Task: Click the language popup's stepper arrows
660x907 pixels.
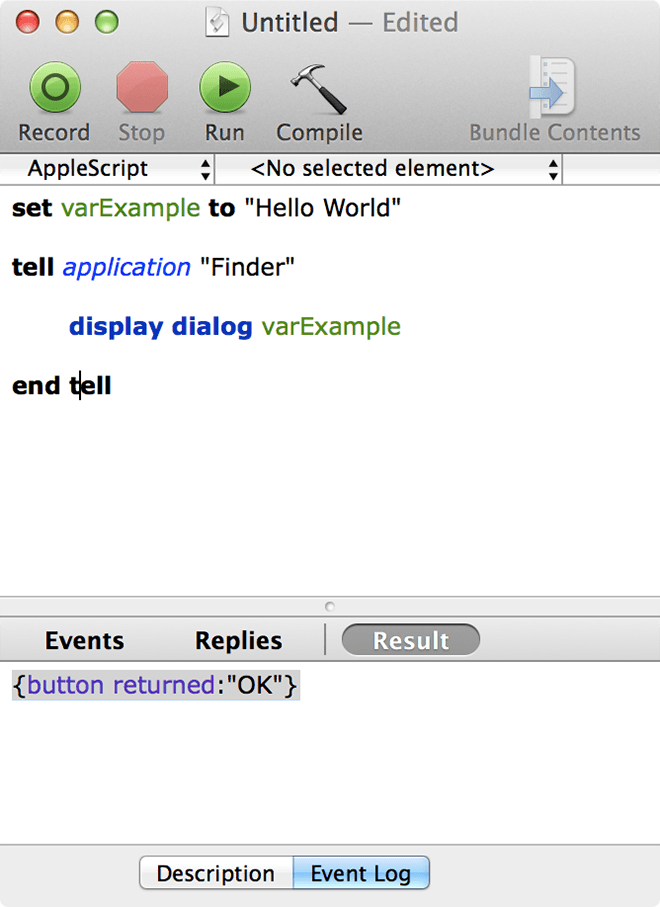Action: pos(205,168)
